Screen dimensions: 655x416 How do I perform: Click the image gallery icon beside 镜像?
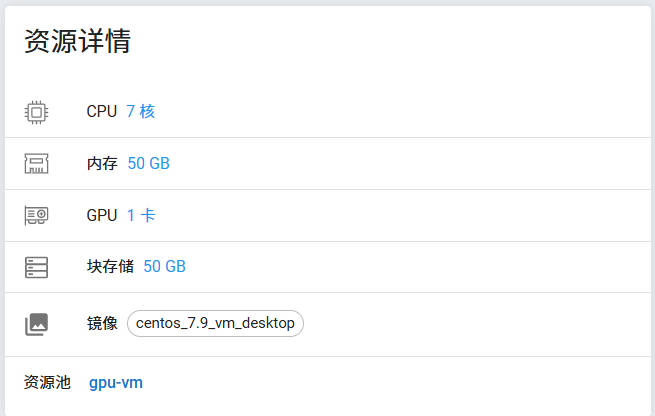click(x=36, y=324)
